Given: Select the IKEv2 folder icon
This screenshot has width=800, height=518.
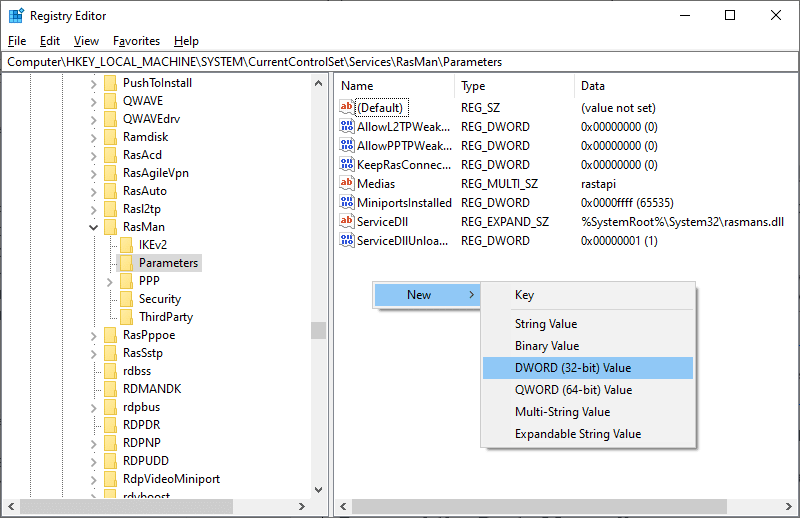Looking at the screenshot, I should (126, 245).
